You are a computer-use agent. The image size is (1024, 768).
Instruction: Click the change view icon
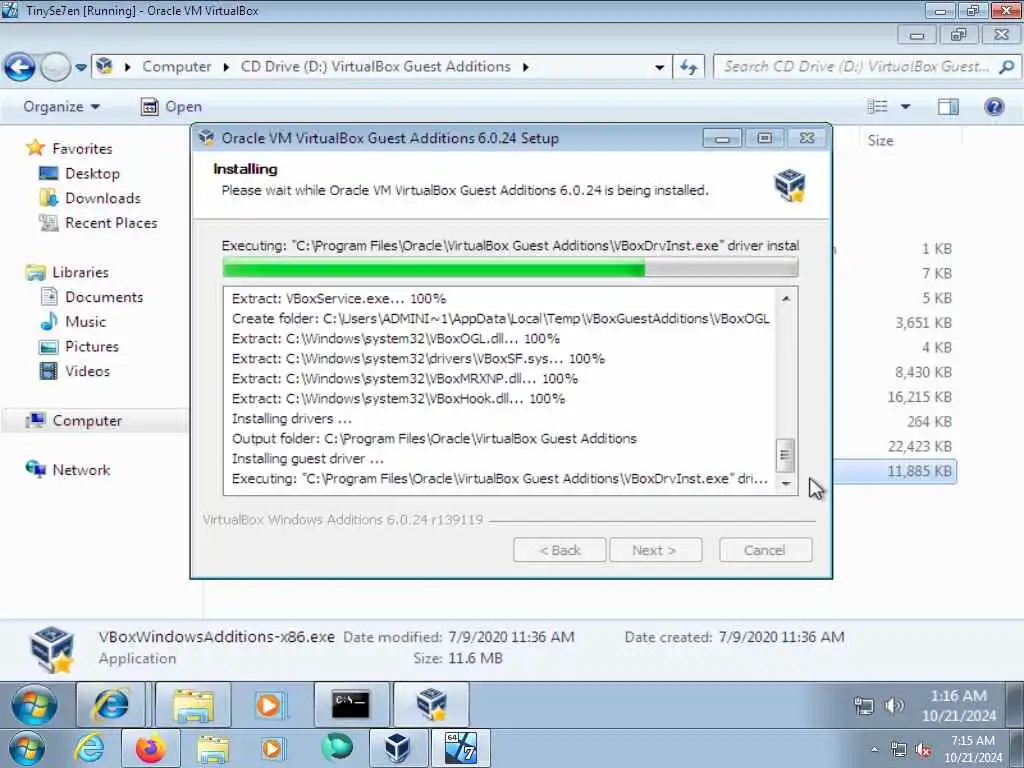[x=877, y=106]
